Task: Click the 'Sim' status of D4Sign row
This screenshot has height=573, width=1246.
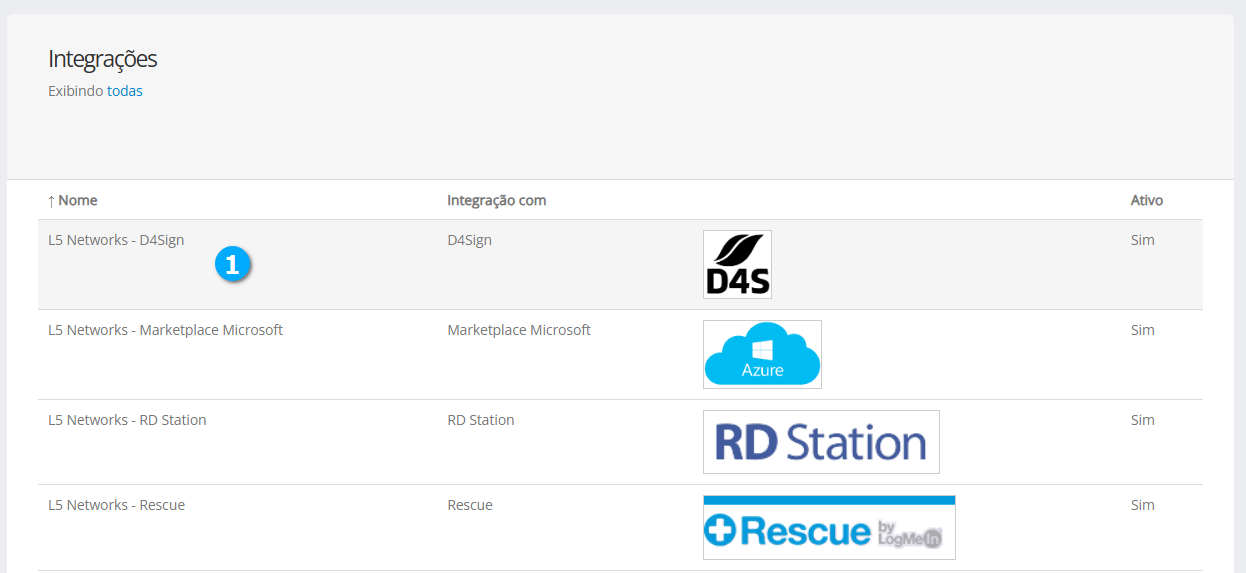Action: [x=1142, y=240]
